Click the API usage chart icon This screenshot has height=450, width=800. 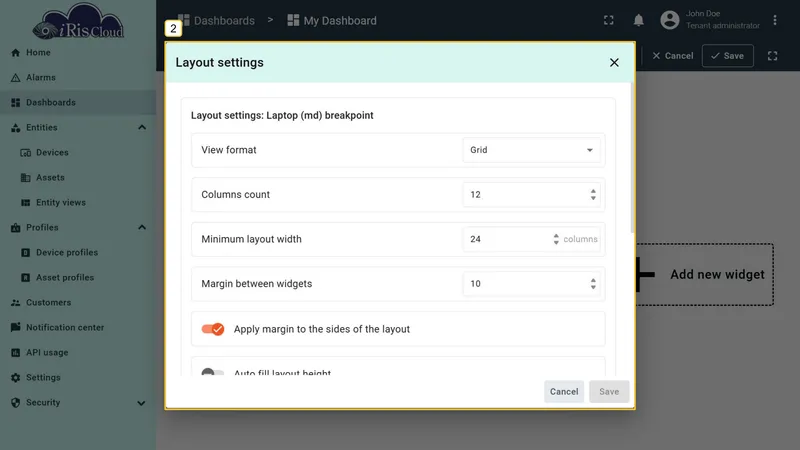pyautogui.click(x=15, y=353)
